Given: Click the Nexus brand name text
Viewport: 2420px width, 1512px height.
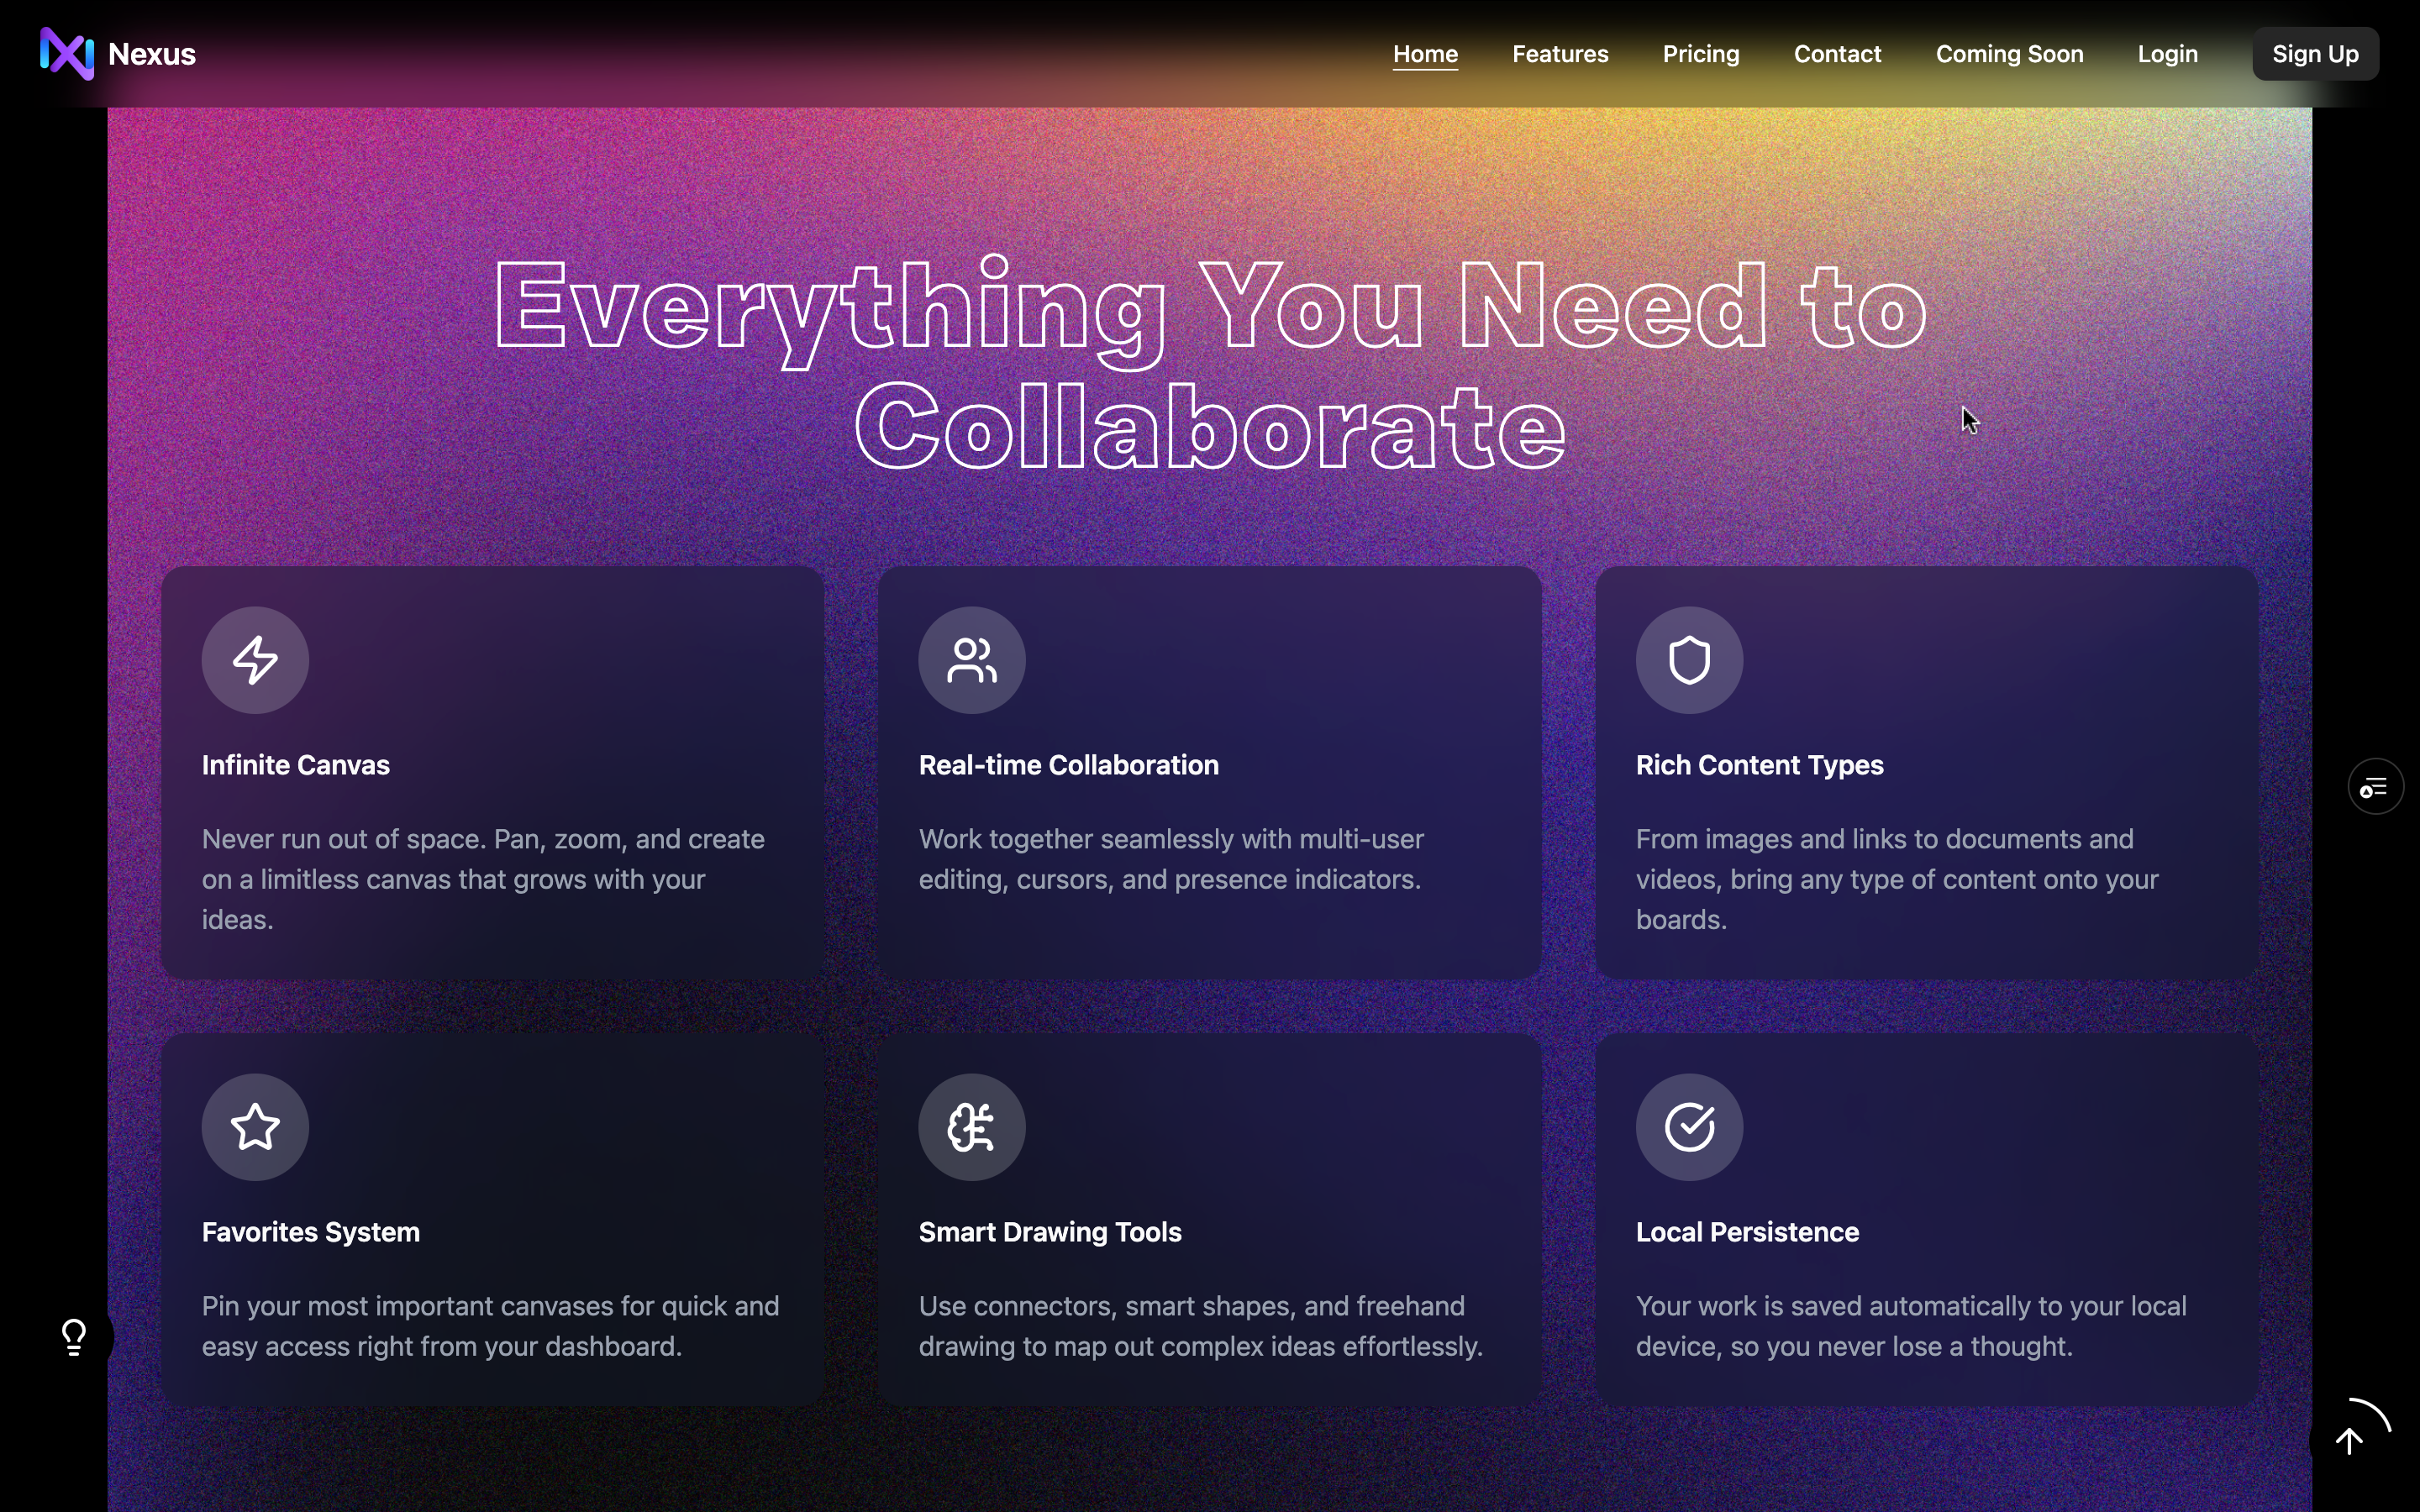Looking at the screenshot, I should point(152,54).
